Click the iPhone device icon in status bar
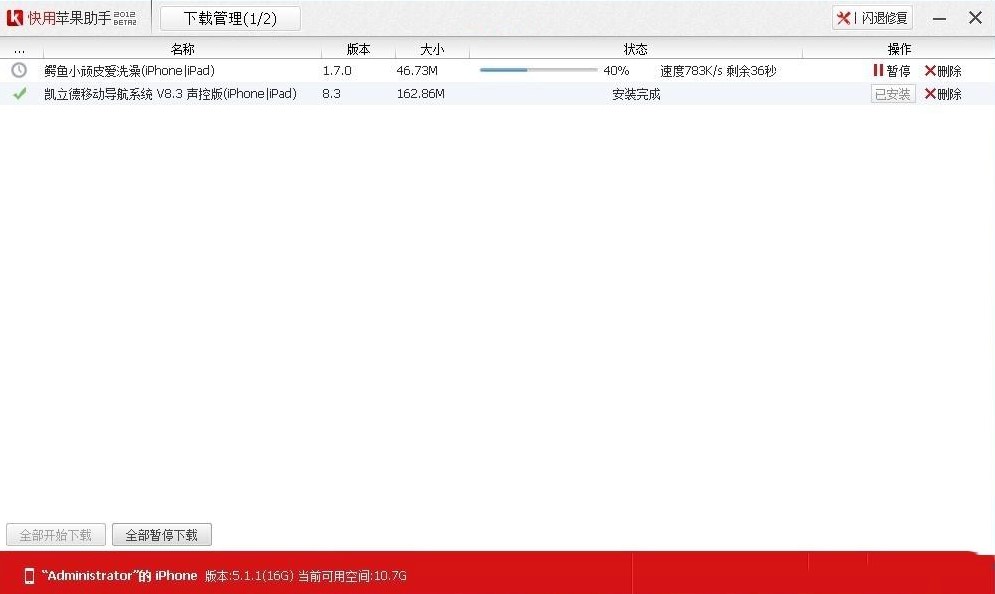Viewport: 995px width, 594px height. 29,576
